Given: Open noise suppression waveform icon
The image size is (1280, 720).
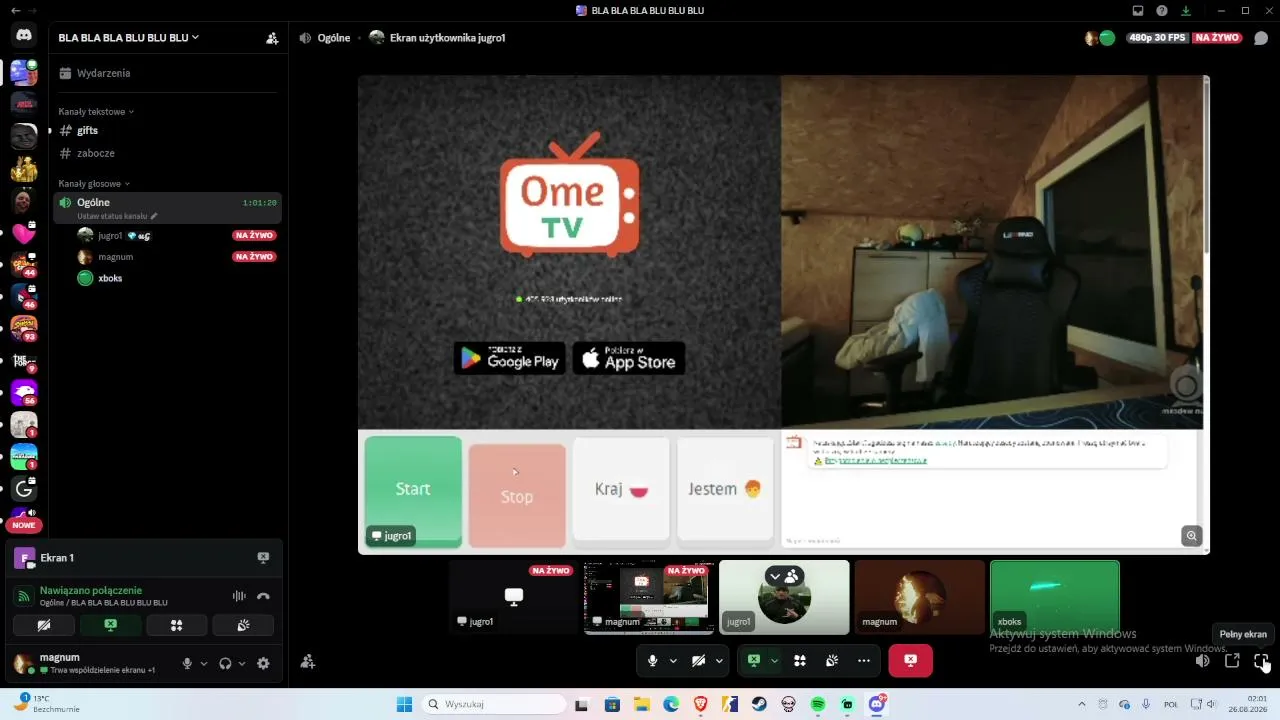Looking at the screenshot, I should [239, 596].
